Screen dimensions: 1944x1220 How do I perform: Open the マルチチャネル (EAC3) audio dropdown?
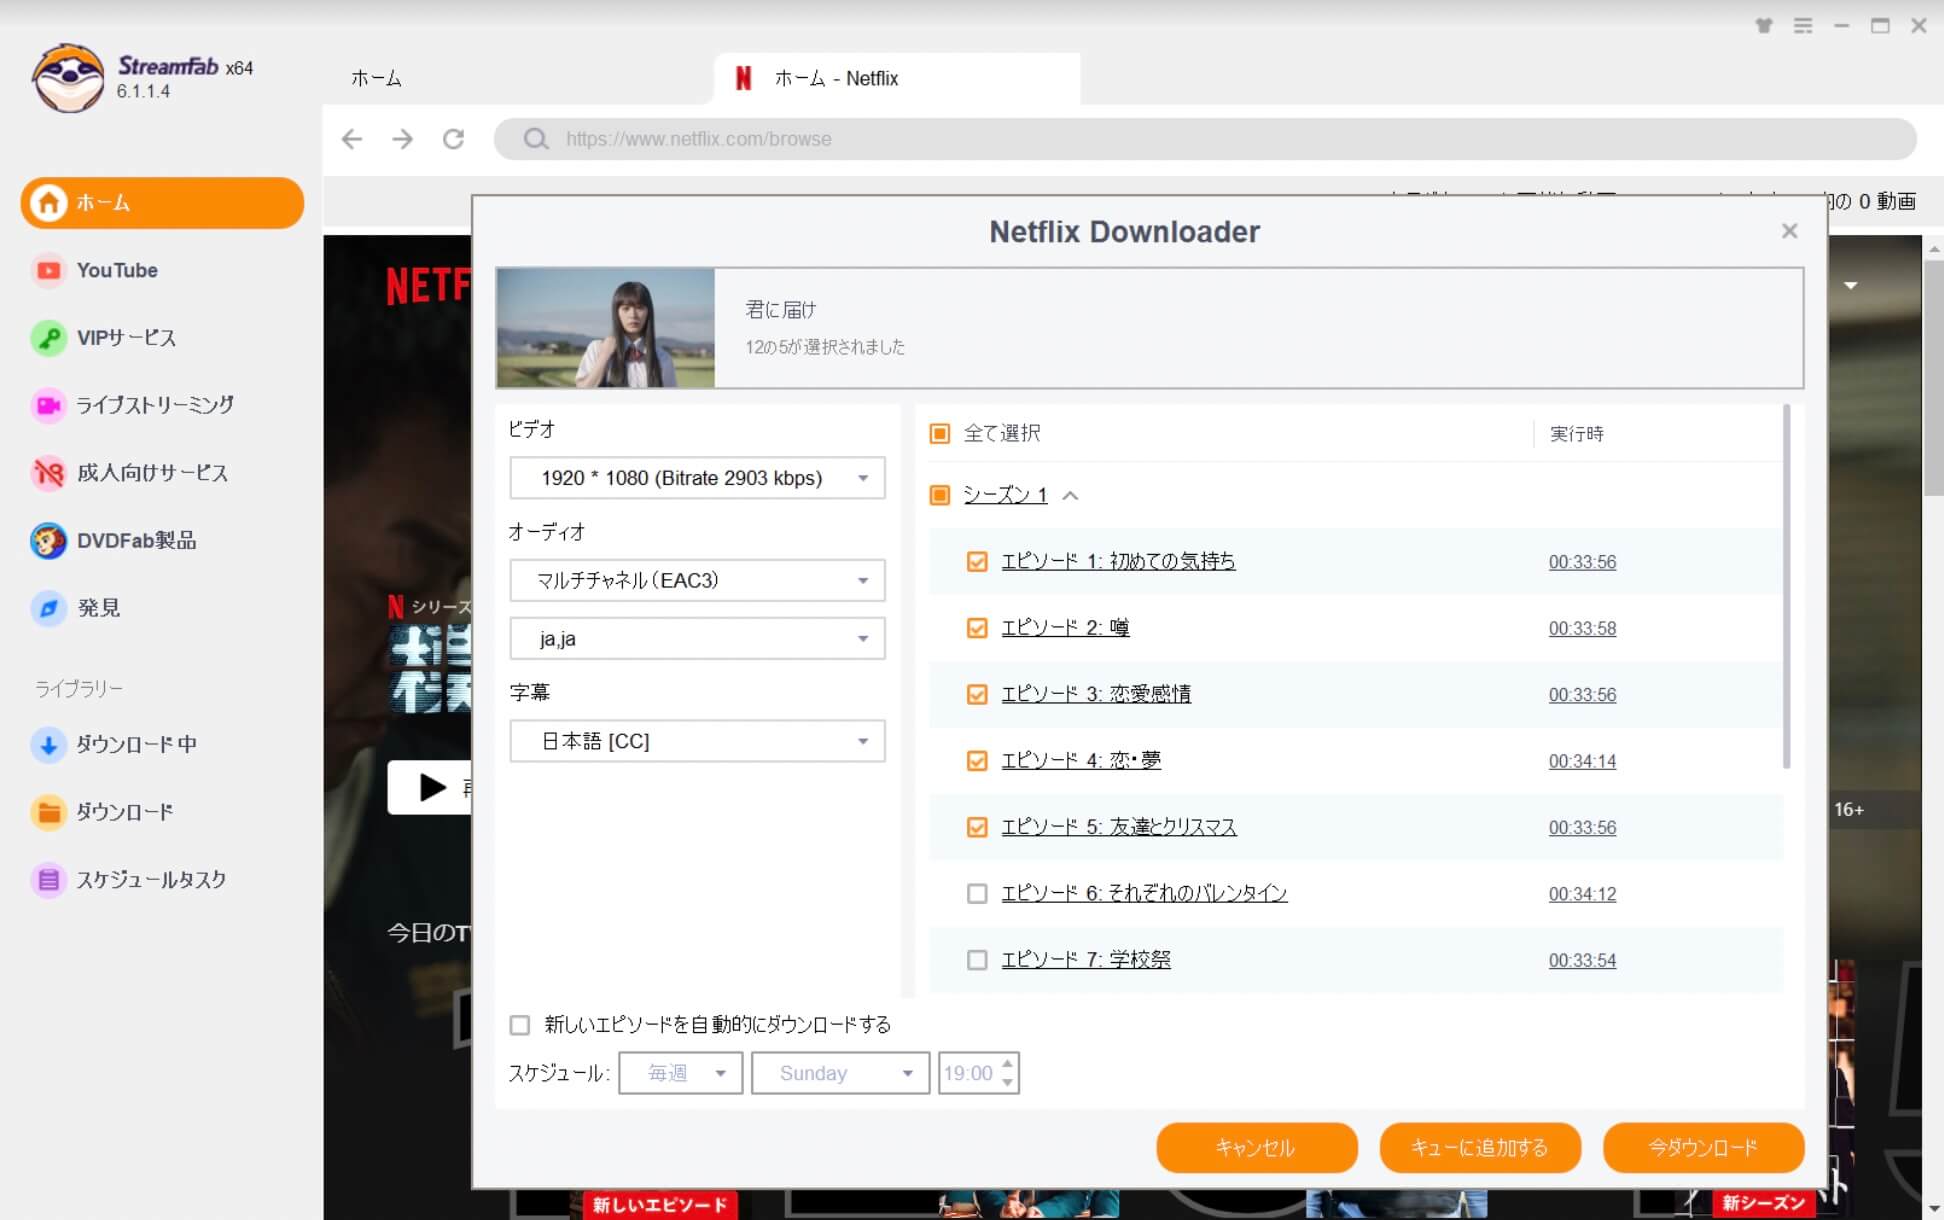pyautogui.click(x=697, y=581)
